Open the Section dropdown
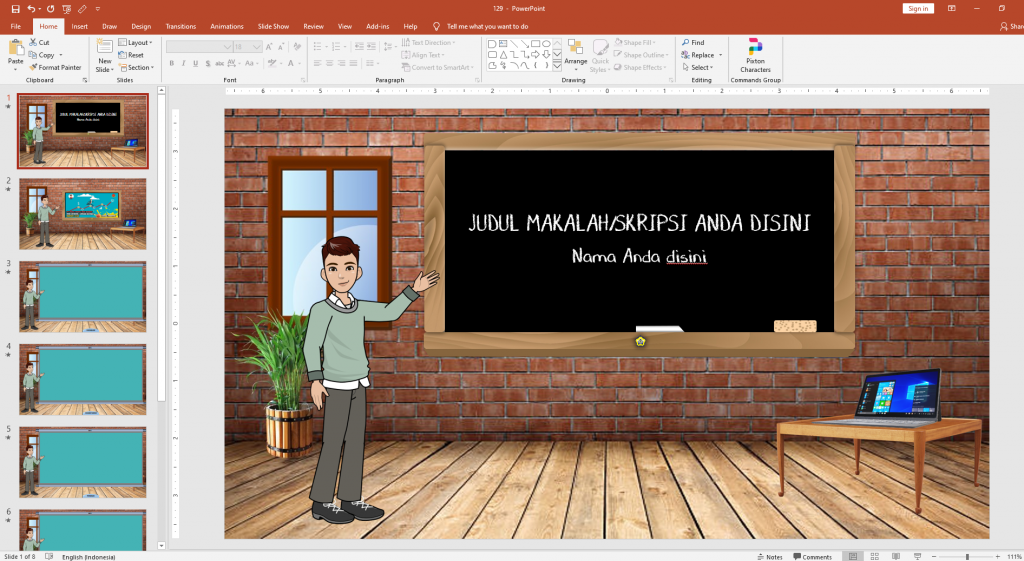This screenshot has height=561, width=1024. pos(136,67)
